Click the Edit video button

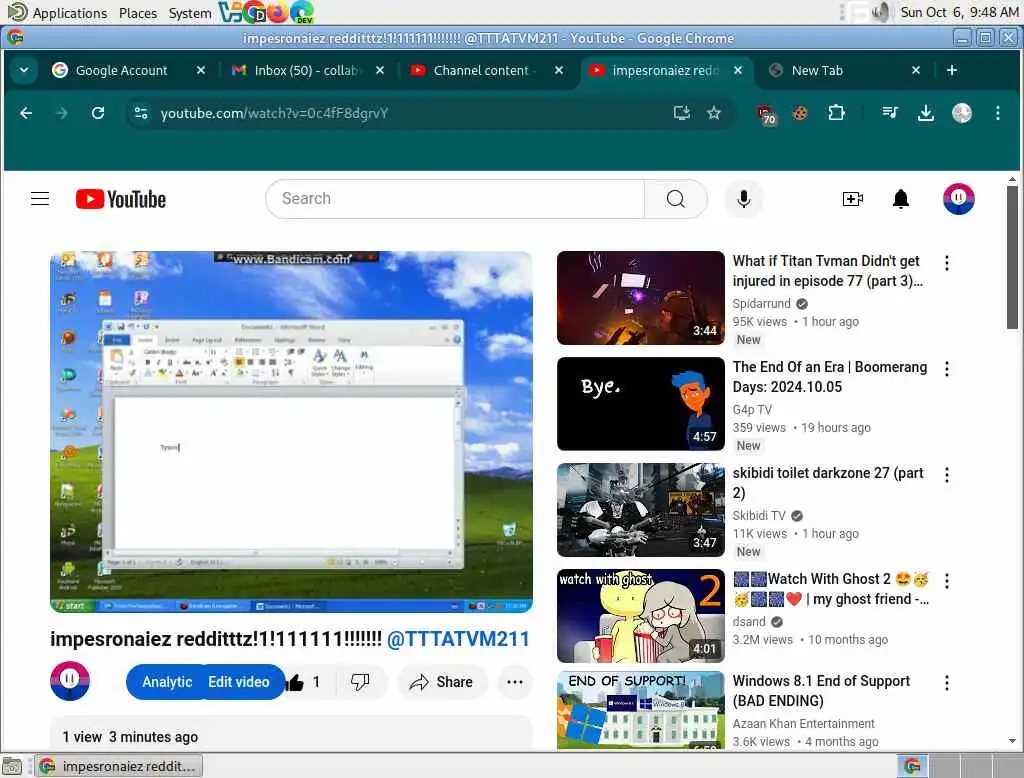point(238,682)
